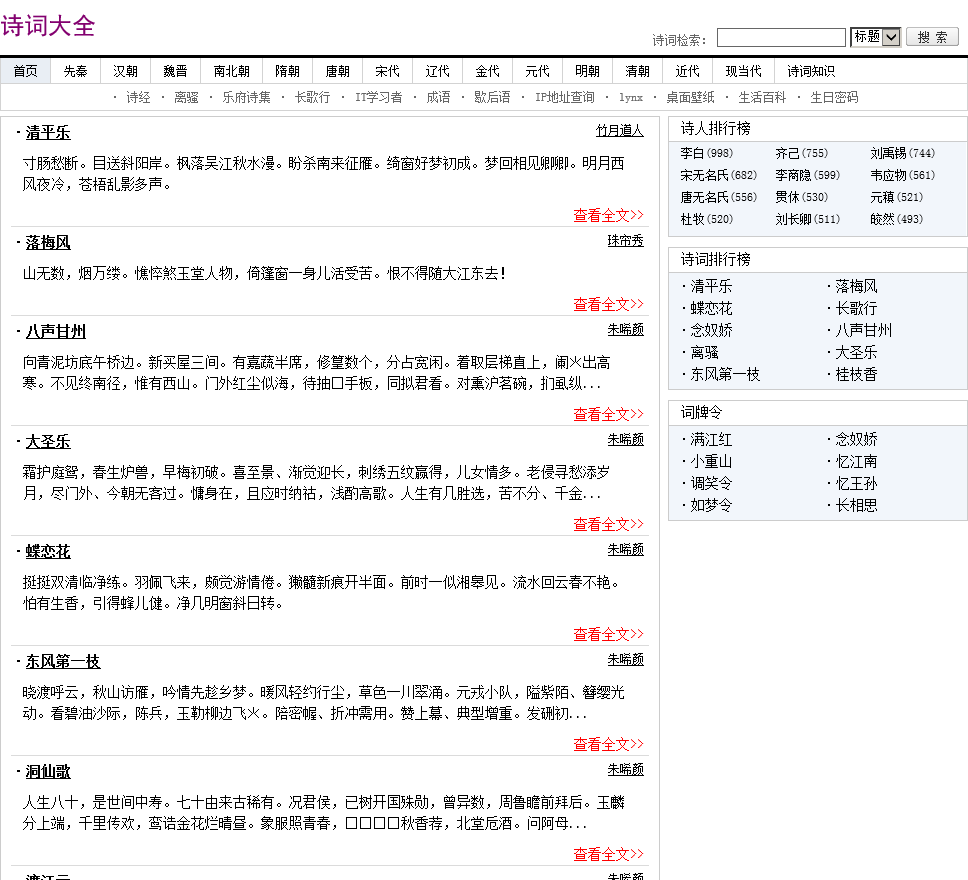Click 查看全文 under 东风第一枝 poem
This screenshot has width=968, height=880.
point(608,744)
